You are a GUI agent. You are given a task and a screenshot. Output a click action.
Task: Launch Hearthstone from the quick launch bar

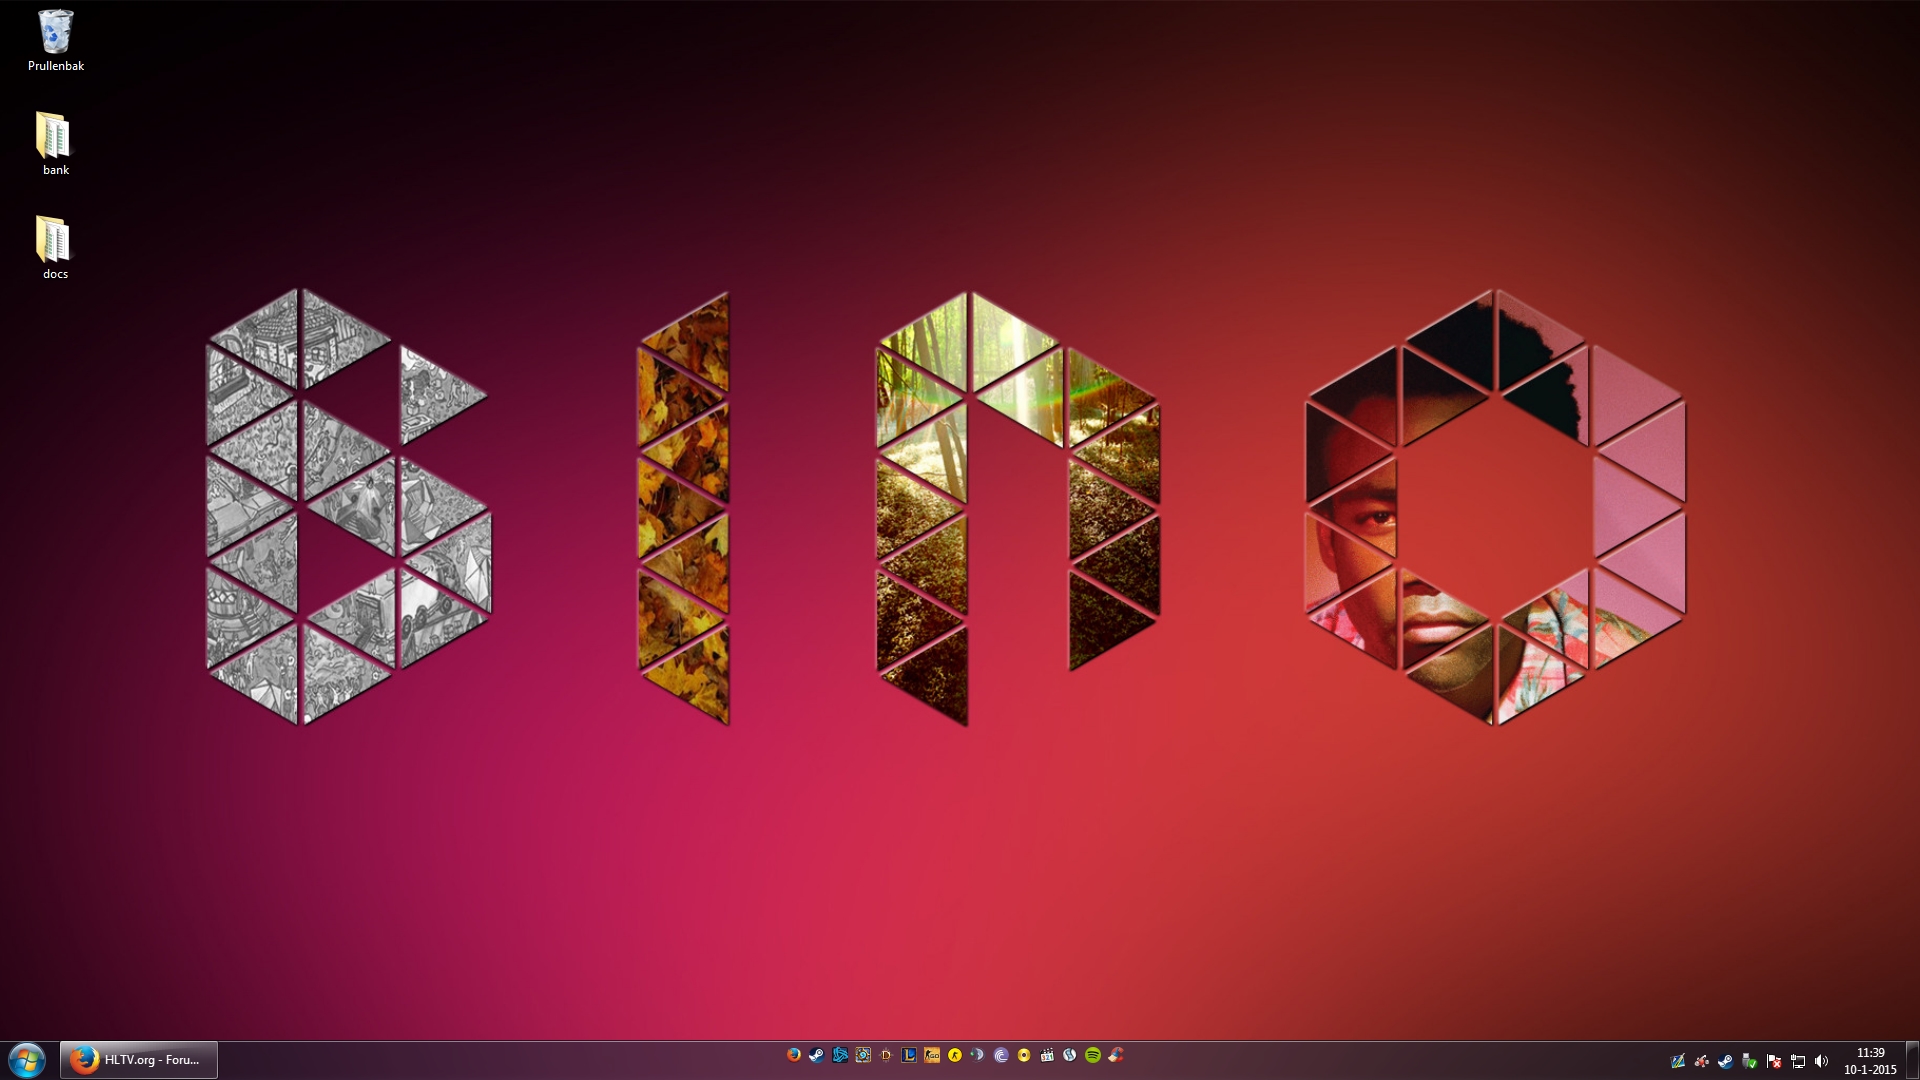click(x=863, y=1055)
